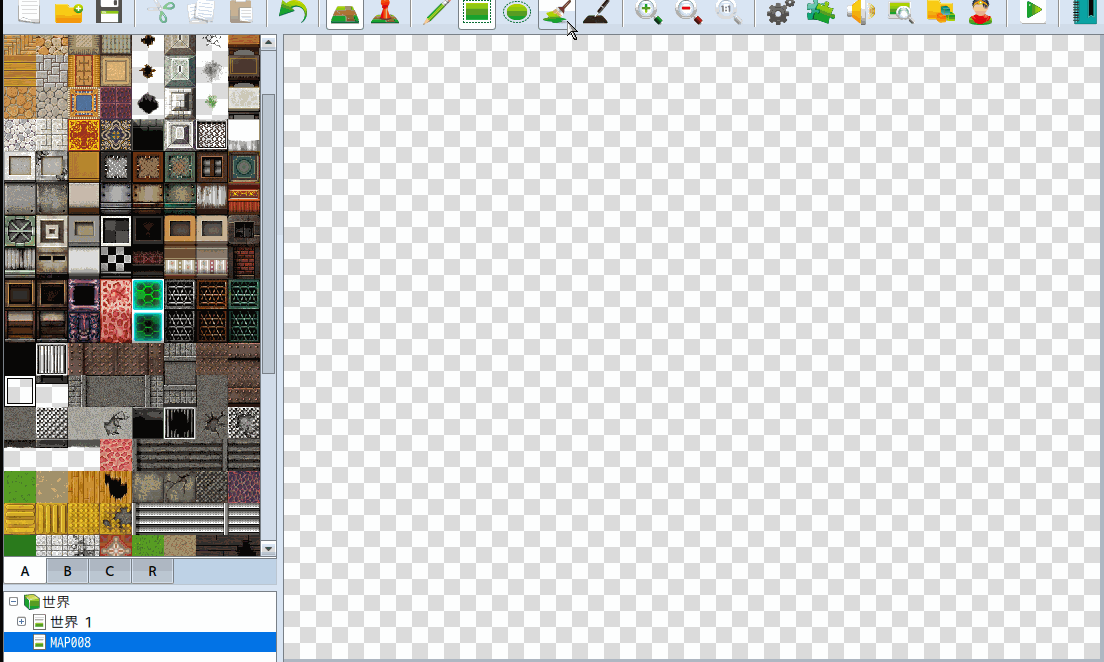Cut using the scissors icon
1104x662 pixels.
161,11
